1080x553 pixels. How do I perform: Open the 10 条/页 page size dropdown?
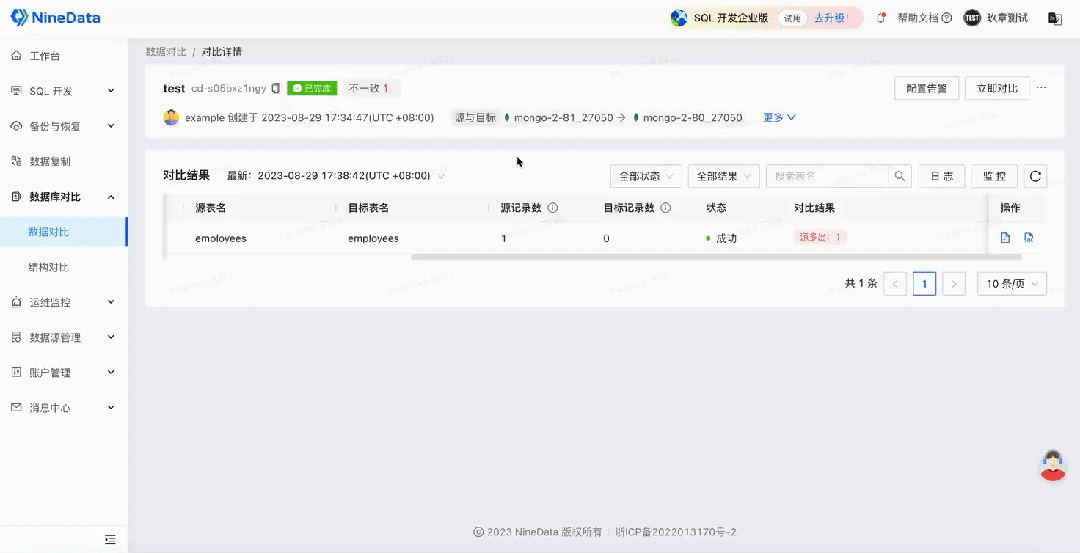pos(1012,284)
